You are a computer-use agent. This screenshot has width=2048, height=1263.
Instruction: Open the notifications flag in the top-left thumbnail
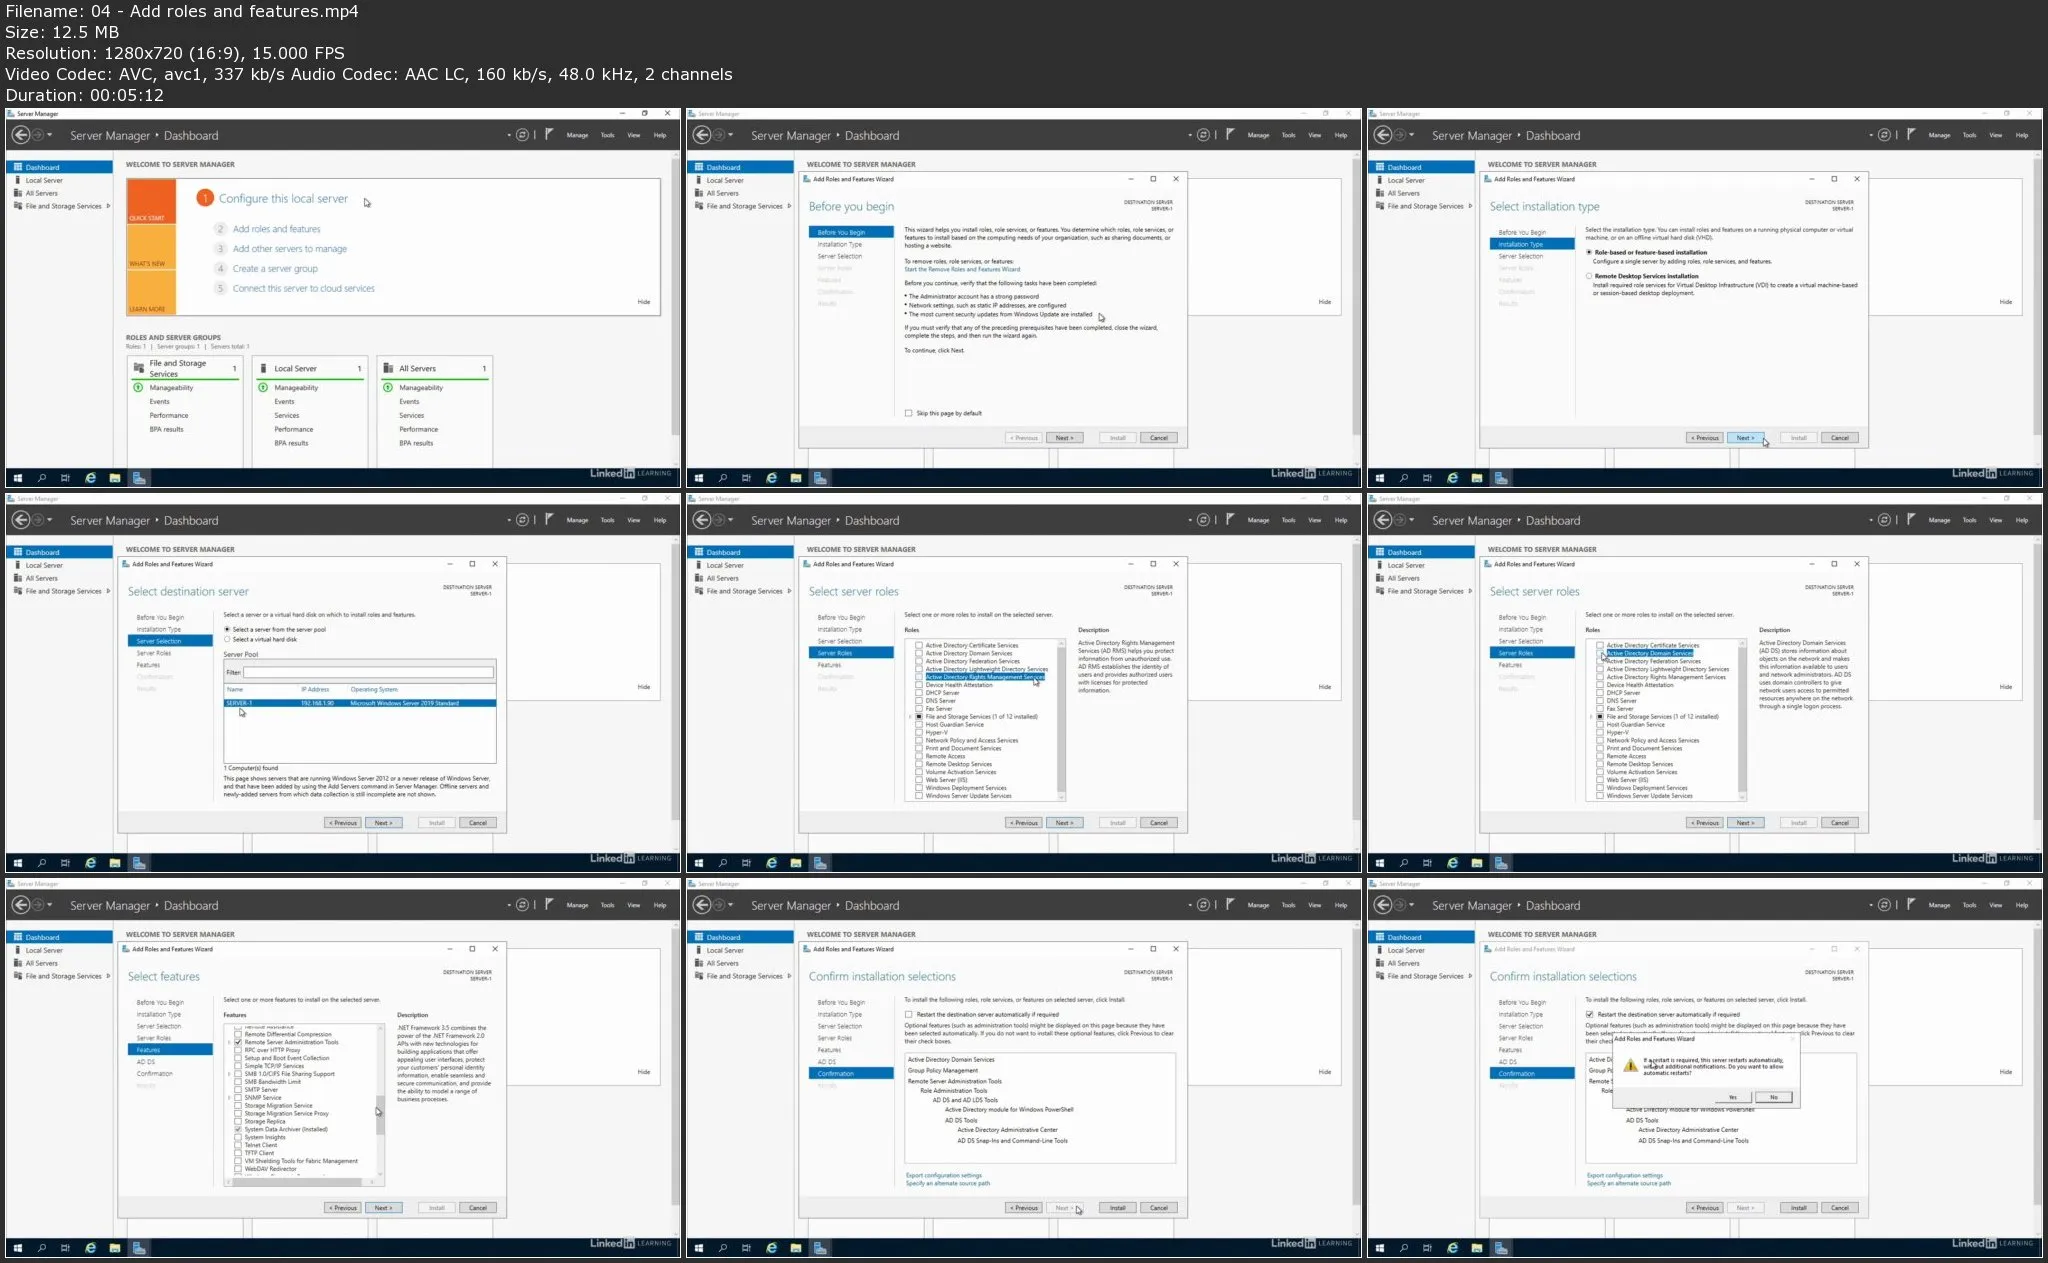click(549, 134)
